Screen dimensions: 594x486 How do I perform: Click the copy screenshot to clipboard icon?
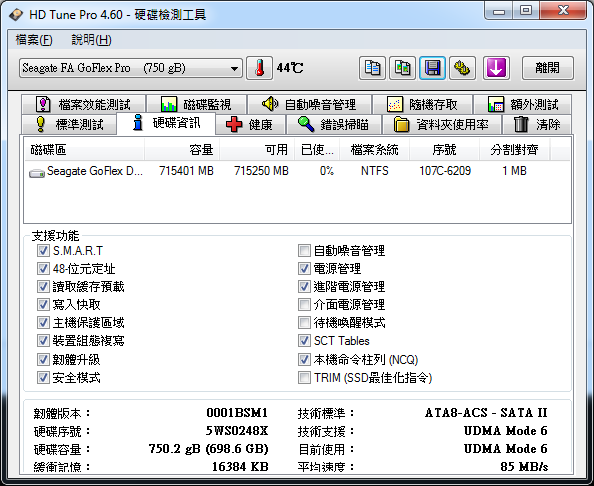402,68
